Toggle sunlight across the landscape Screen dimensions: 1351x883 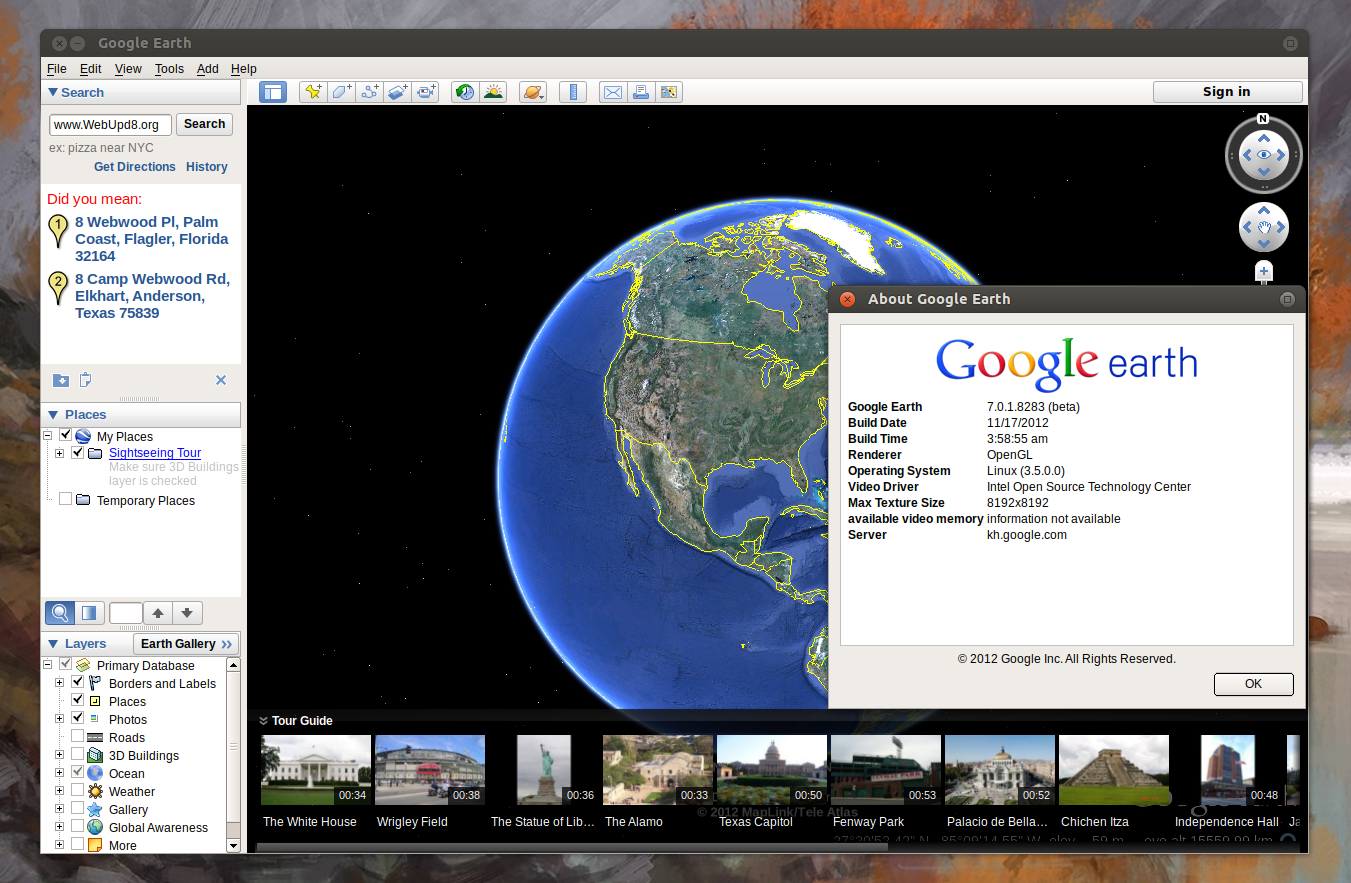[x=493, y=92]
